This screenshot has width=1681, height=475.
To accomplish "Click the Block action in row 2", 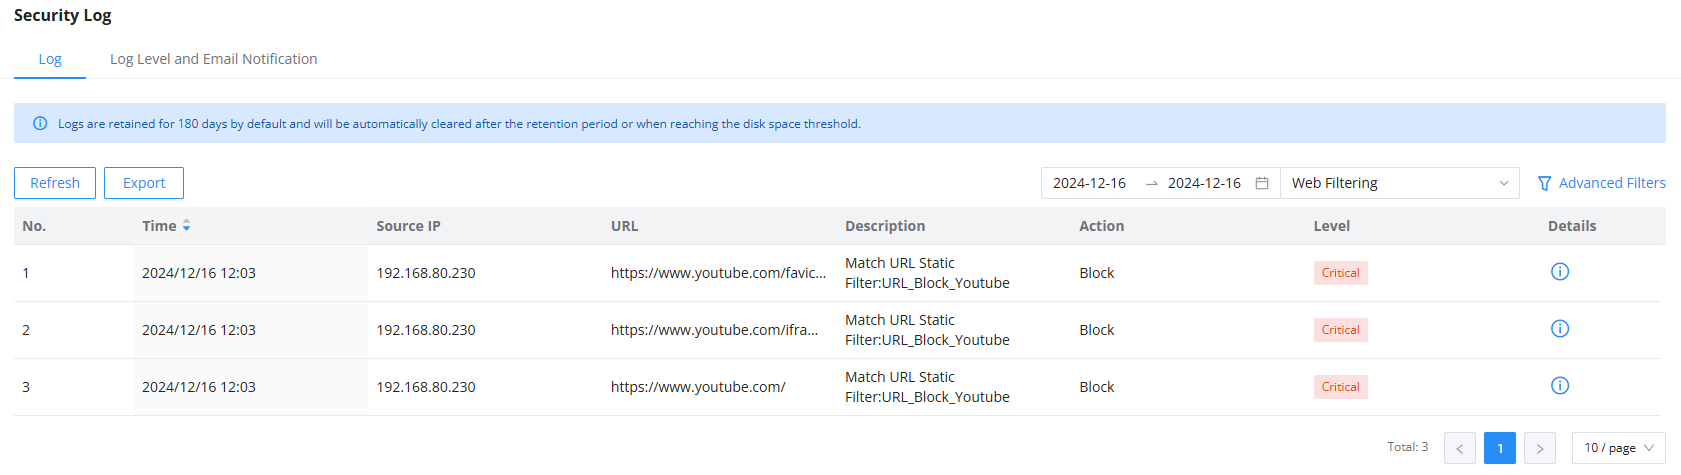I will (x=1097, y=330).
